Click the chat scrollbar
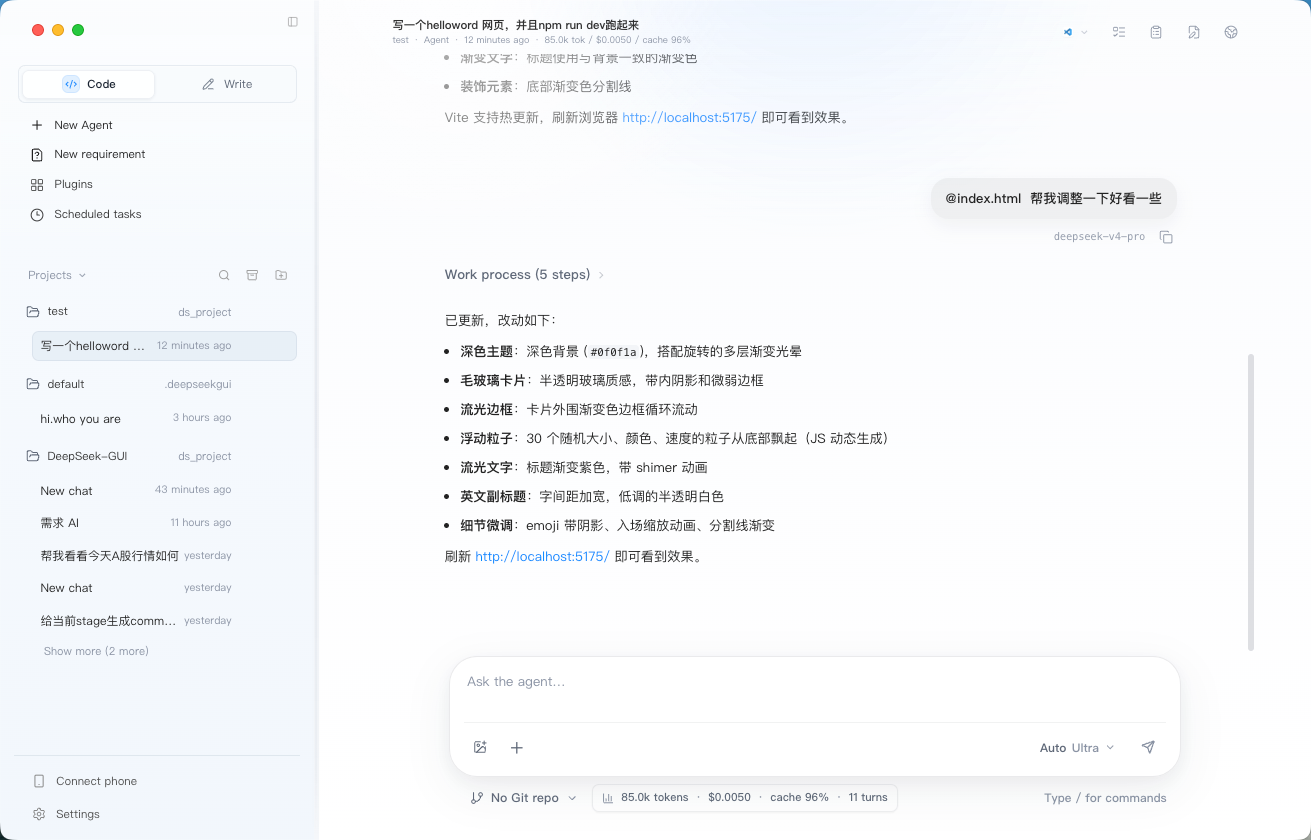1311x840 pixels. click(x=1250, y=502)
